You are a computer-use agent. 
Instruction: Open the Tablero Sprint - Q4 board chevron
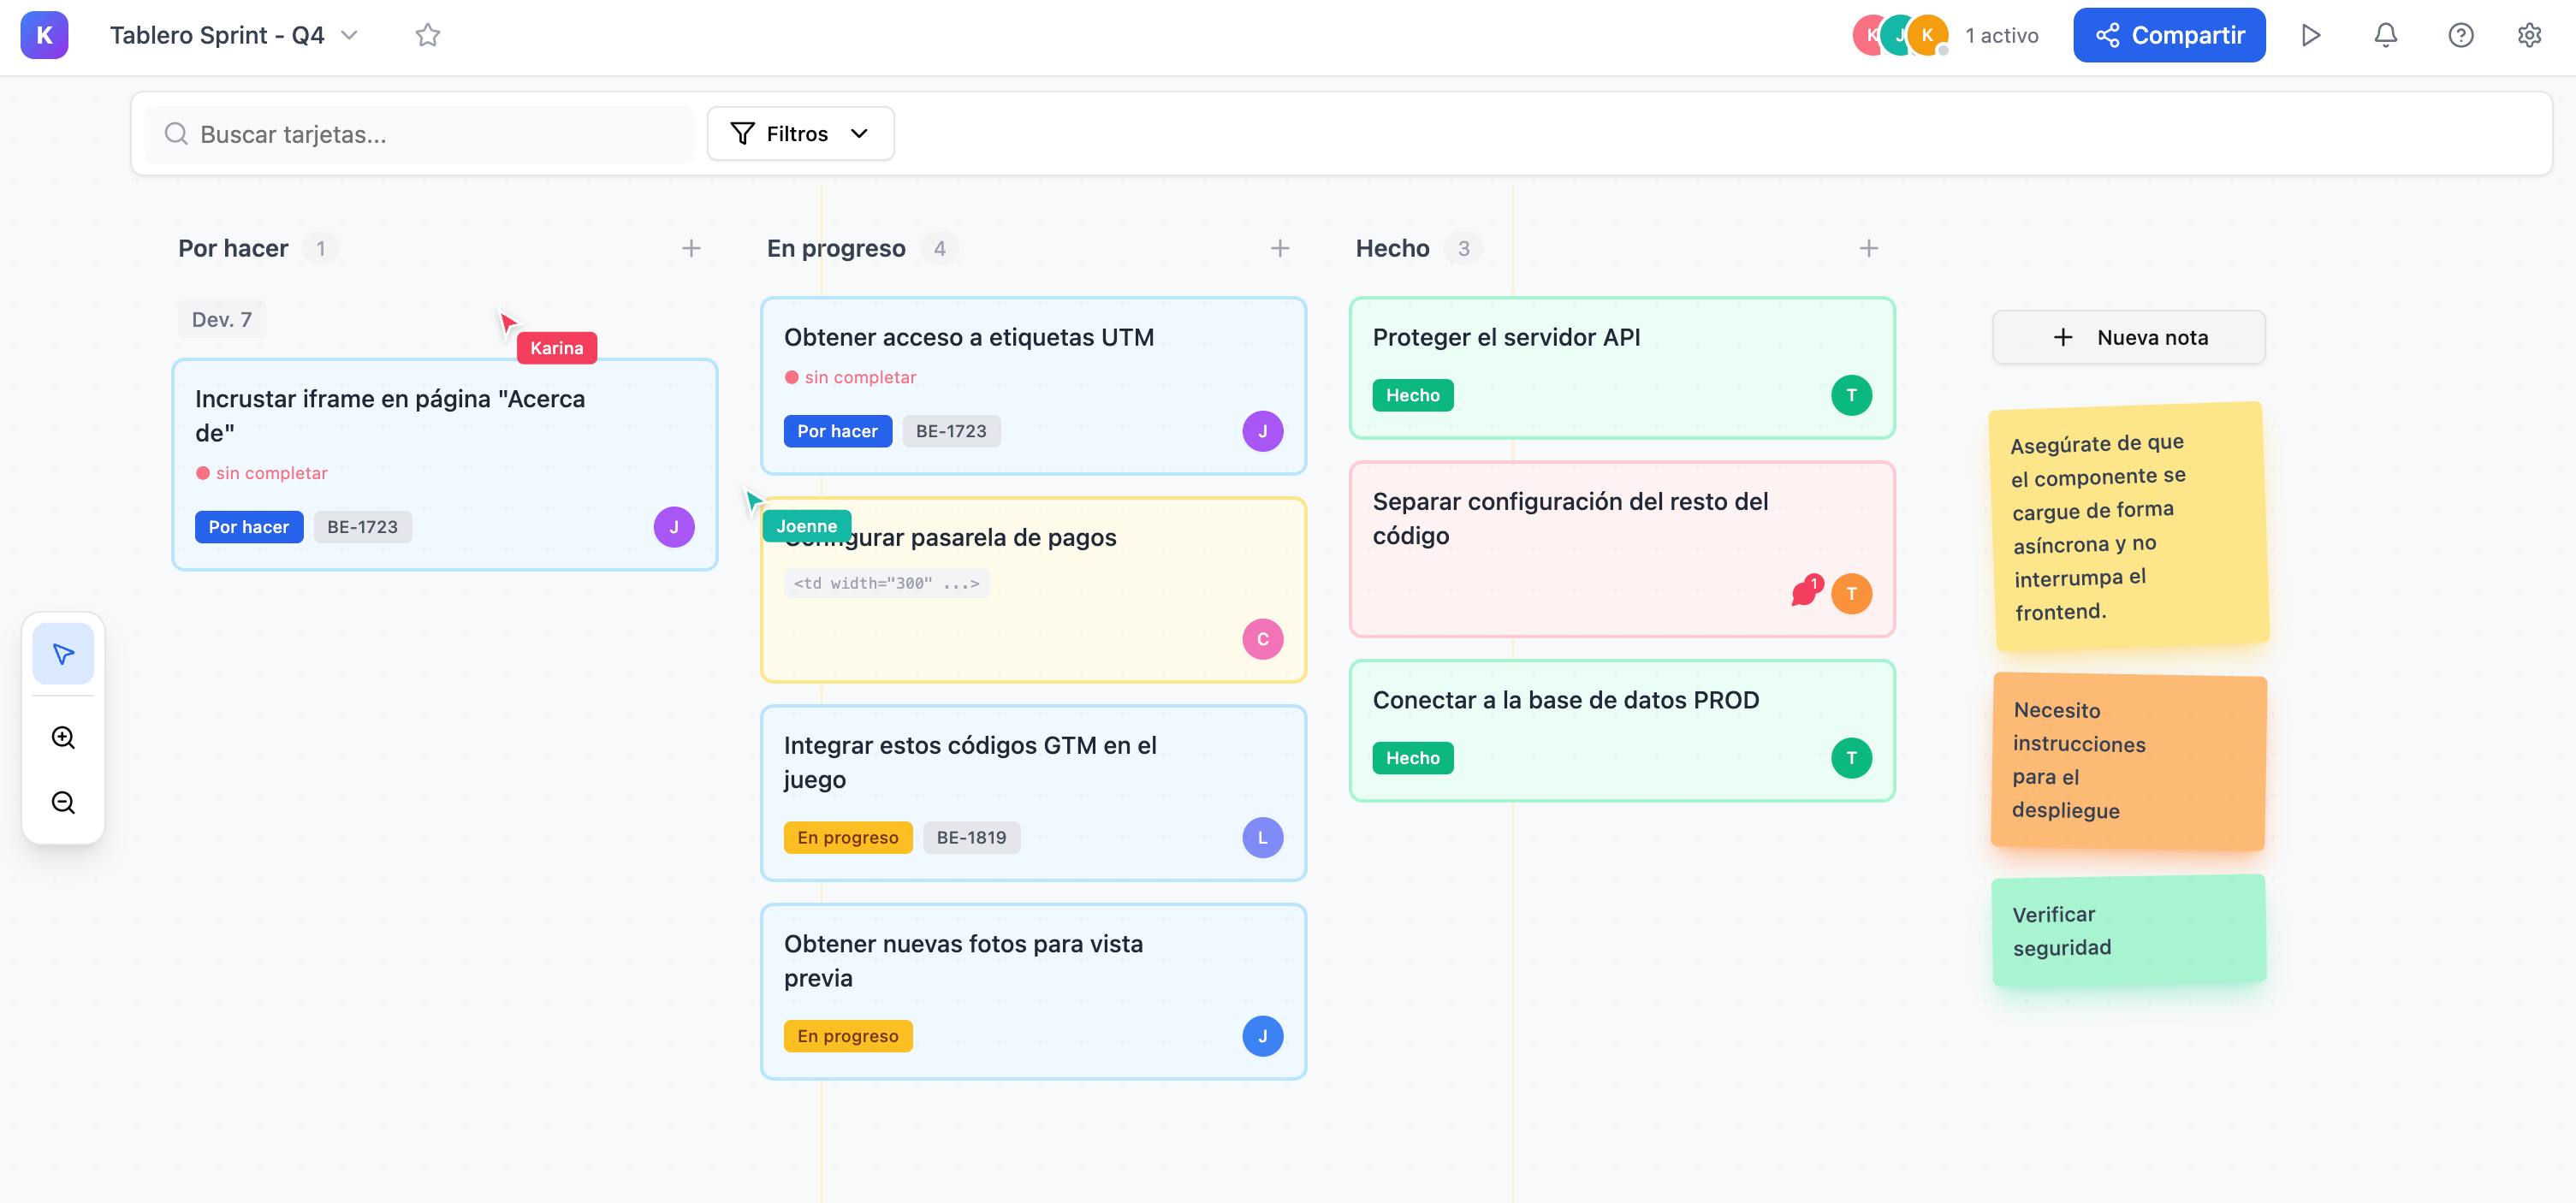click(349, 36)
